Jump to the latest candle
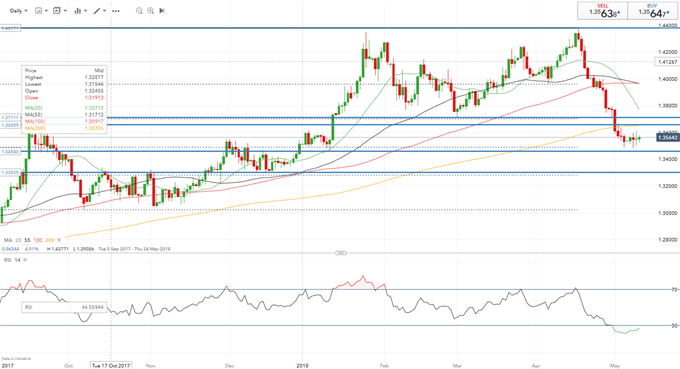The image size is (680, 369). (162, 11)
